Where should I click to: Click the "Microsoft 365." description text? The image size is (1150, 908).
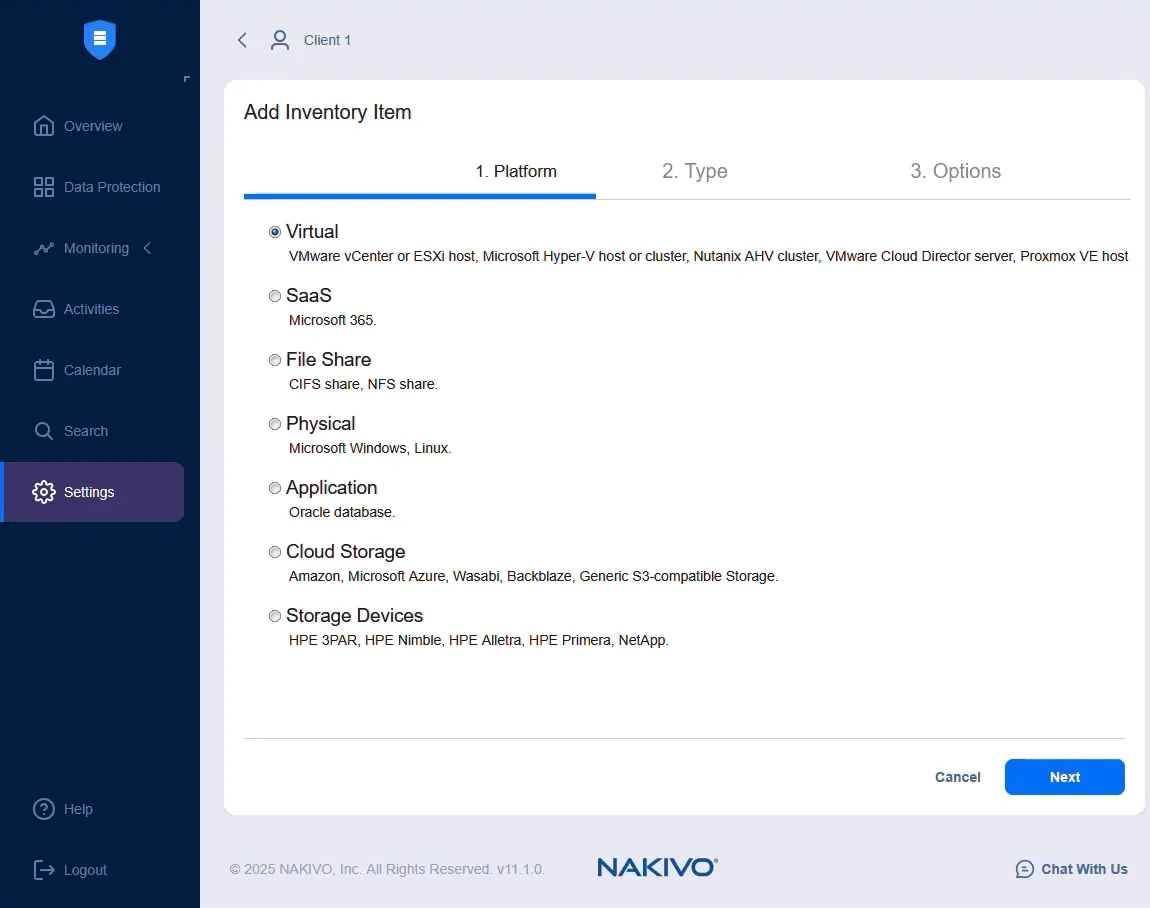pyautogui.click(x=332, y=321)
